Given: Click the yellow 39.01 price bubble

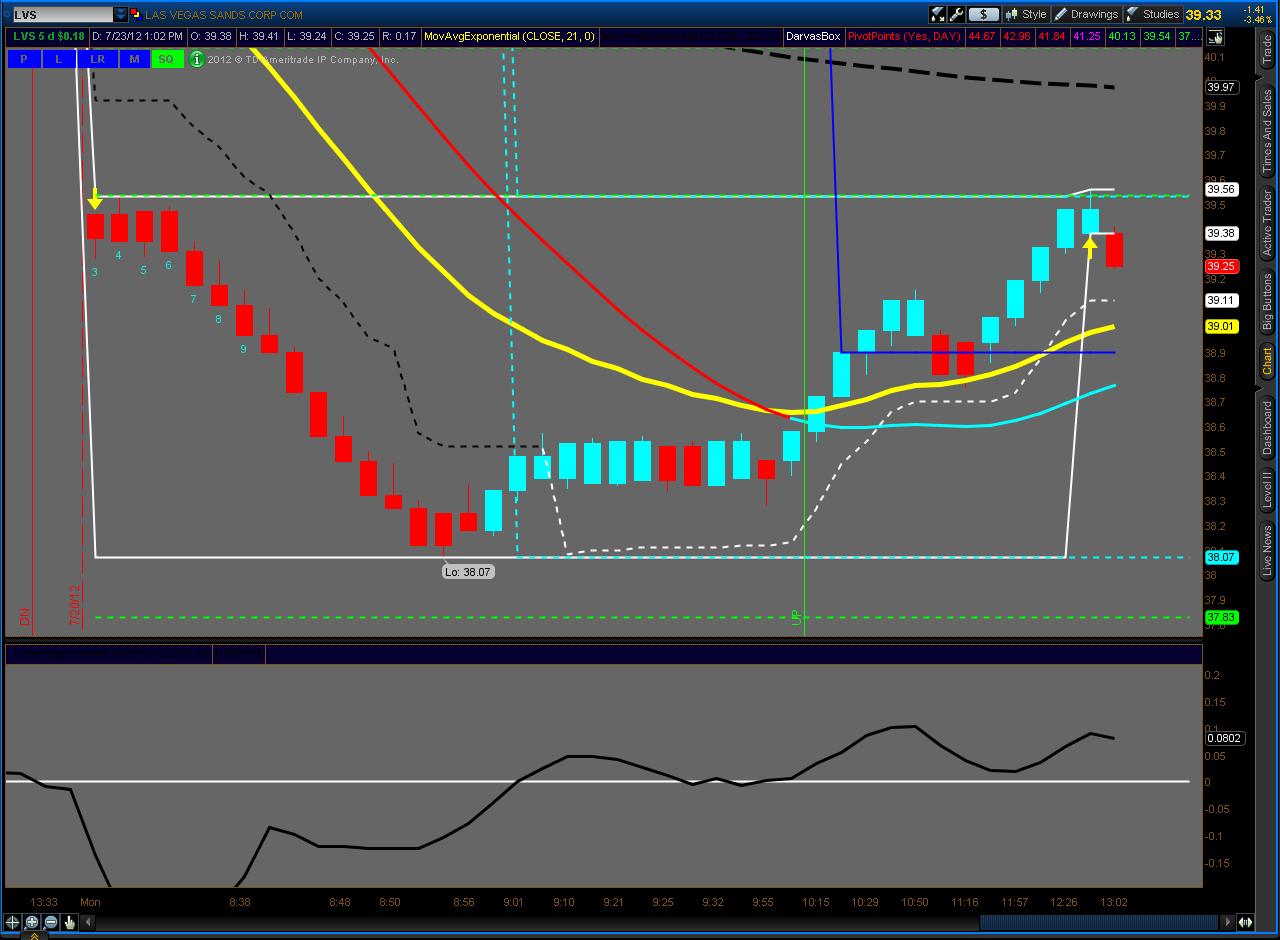Looking at the screenshot, I should point(1222,326).
